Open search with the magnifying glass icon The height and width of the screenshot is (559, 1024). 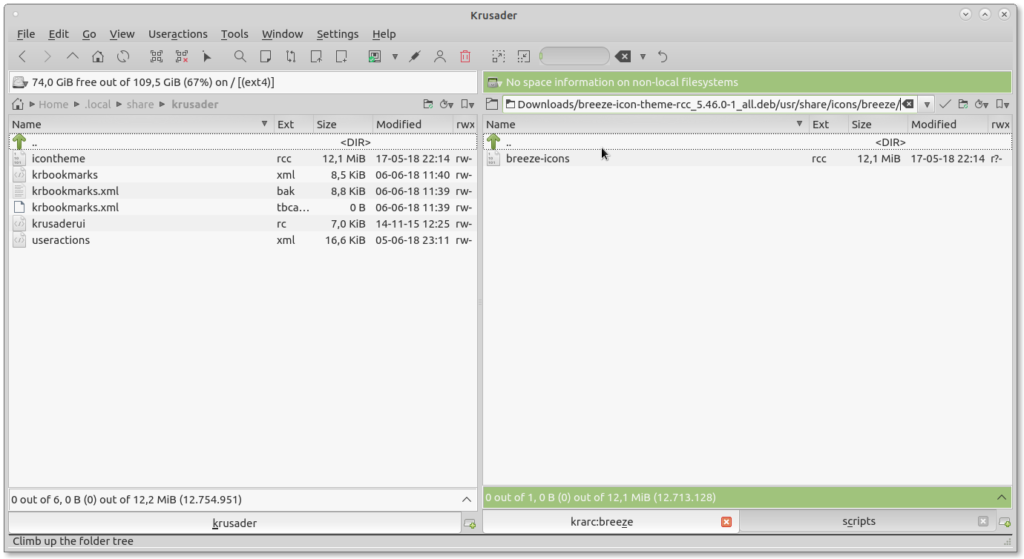click(240, 57)
